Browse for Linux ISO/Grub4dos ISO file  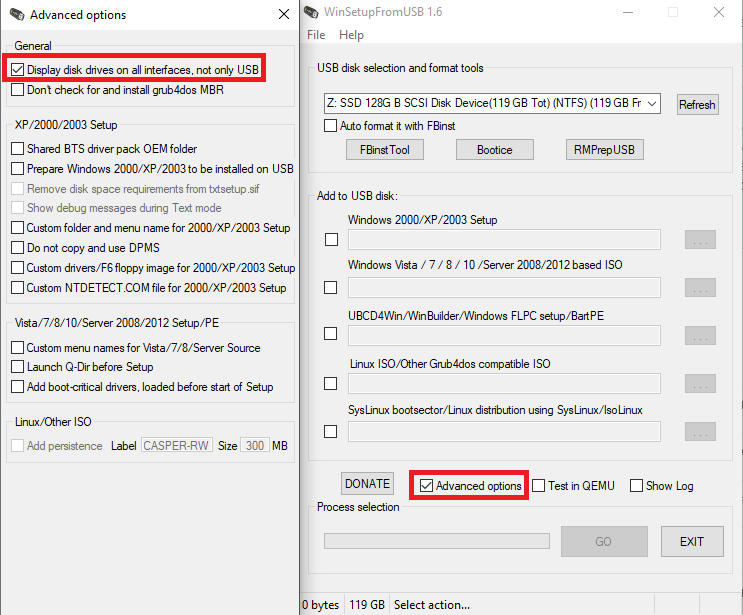pos(700,384)
